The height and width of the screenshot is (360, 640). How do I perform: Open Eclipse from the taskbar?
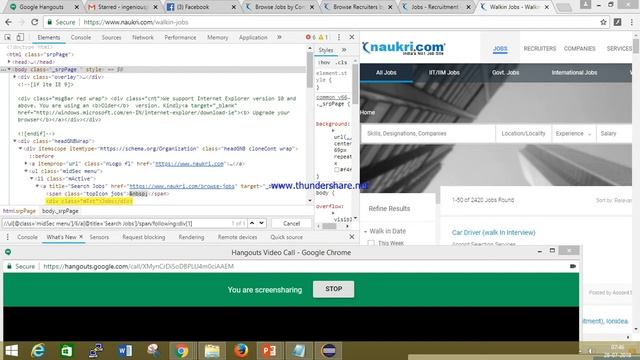pyautogui.click(x=329, y=351)
